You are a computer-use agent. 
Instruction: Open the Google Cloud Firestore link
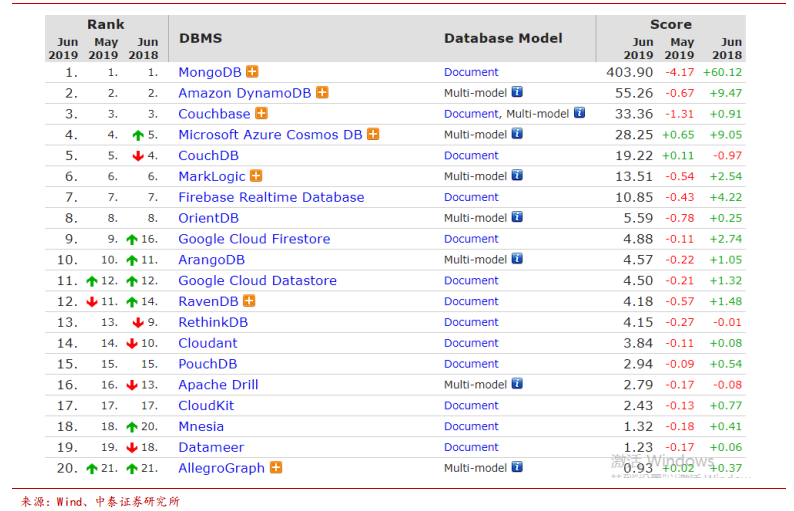point(254,239)
